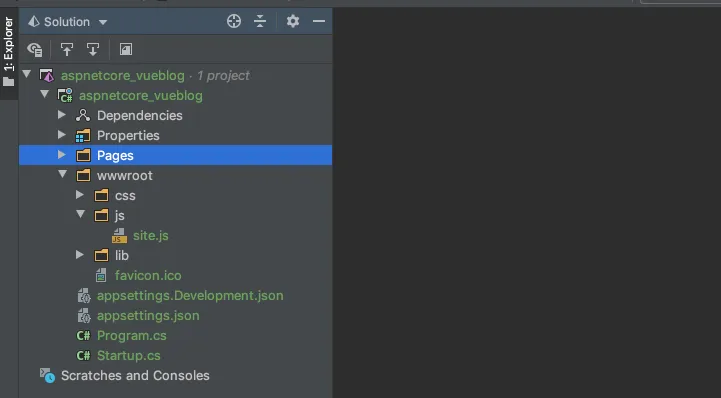Select appsettings.json file name
The image size is (721, 398).
tap(148, 316)
